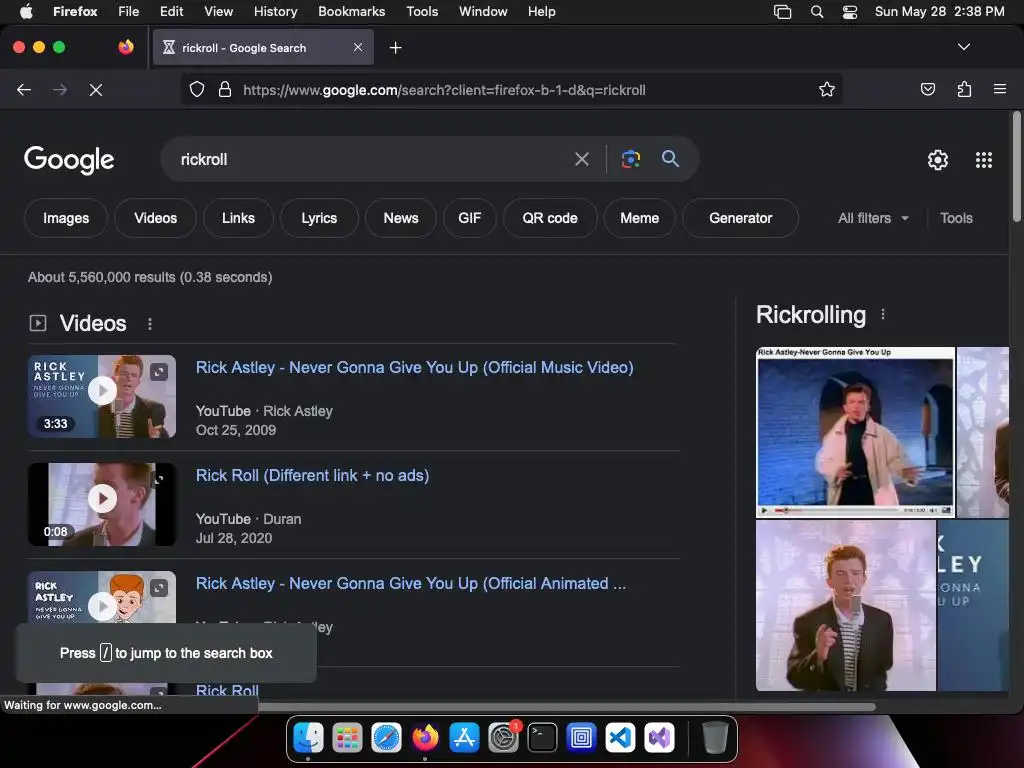Filter results by Images
This screenshot has height=768, width=1024.
(66, 218)
